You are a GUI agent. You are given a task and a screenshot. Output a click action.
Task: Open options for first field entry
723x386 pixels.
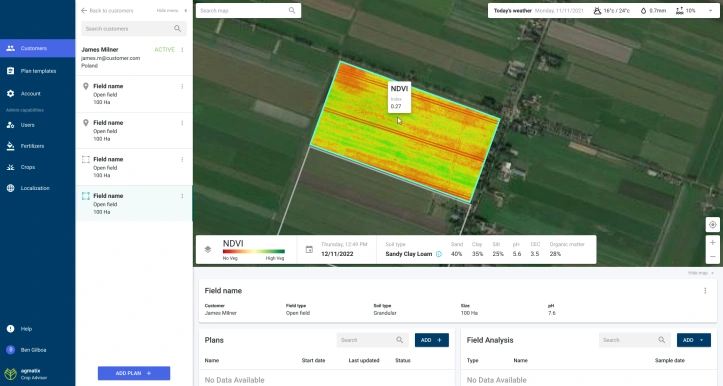(183, 86)
